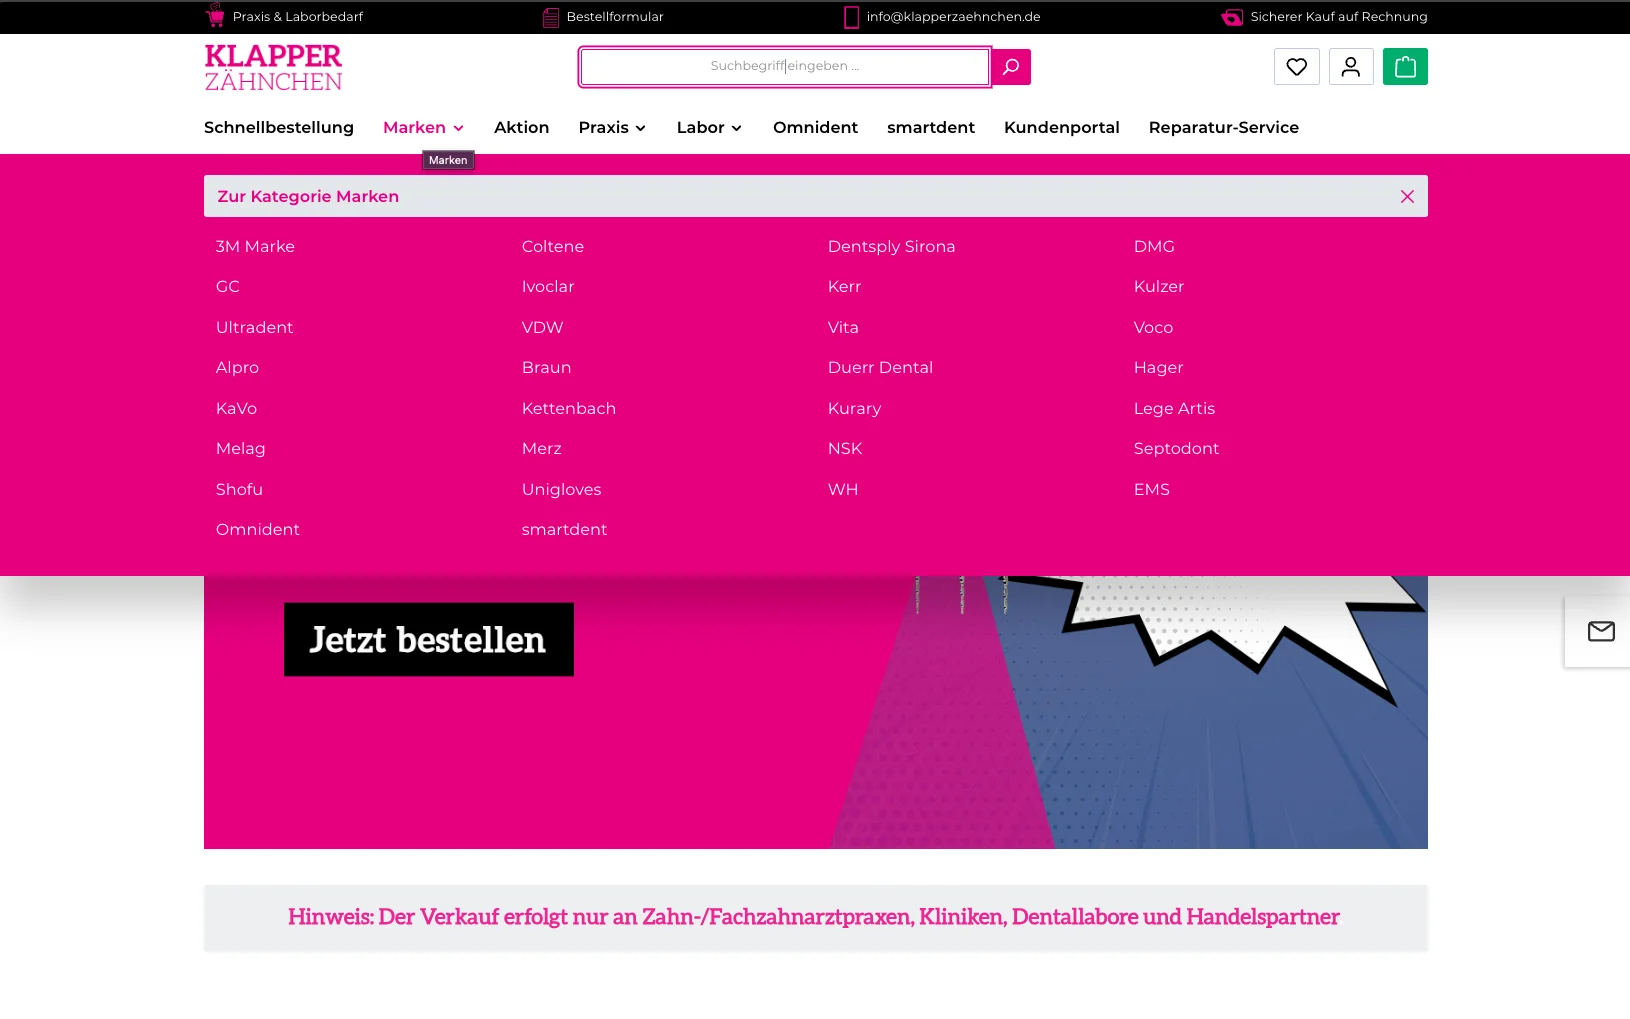Select the Coltene brand
Screen dimensions: 1630x1019
[553, 246]
